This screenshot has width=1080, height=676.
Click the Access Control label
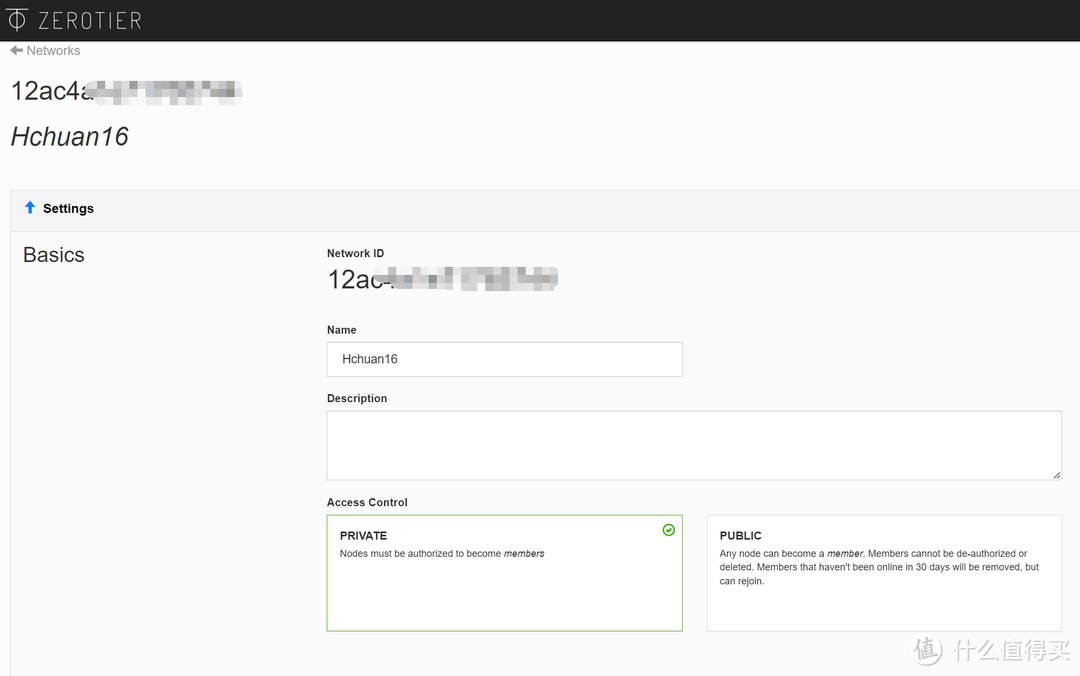(x=367, y=502)
